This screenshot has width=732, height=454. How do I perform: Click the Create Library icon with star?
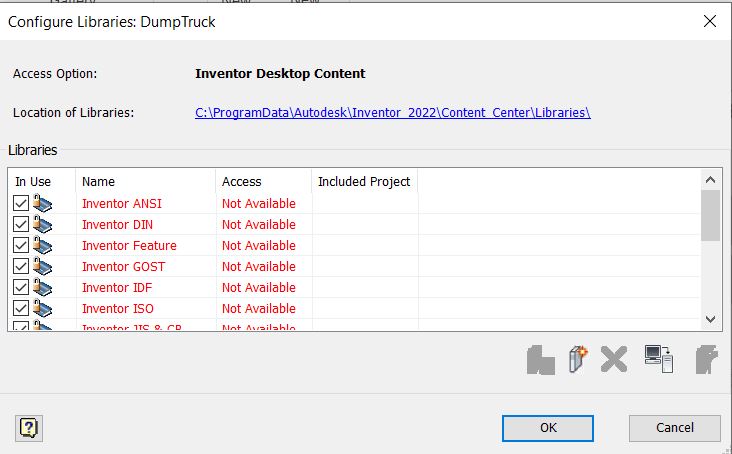pos(578,359)
